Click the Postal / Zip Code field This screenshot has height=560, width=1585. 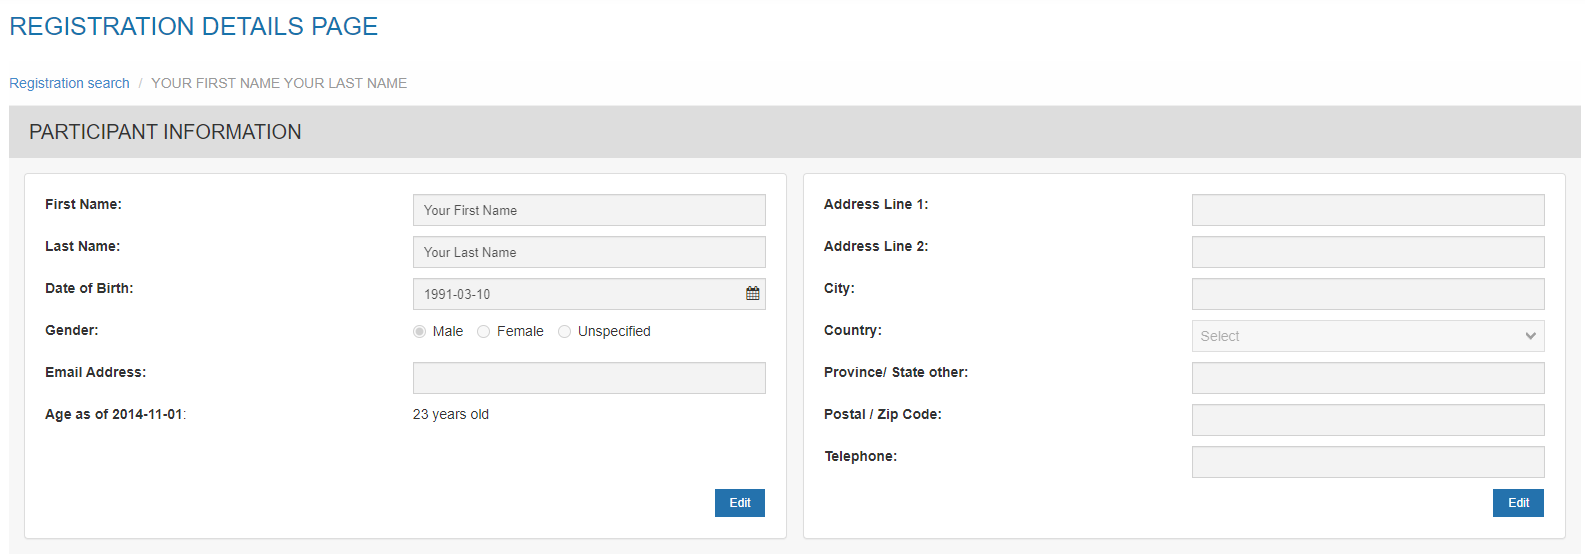pos(1367,420)
